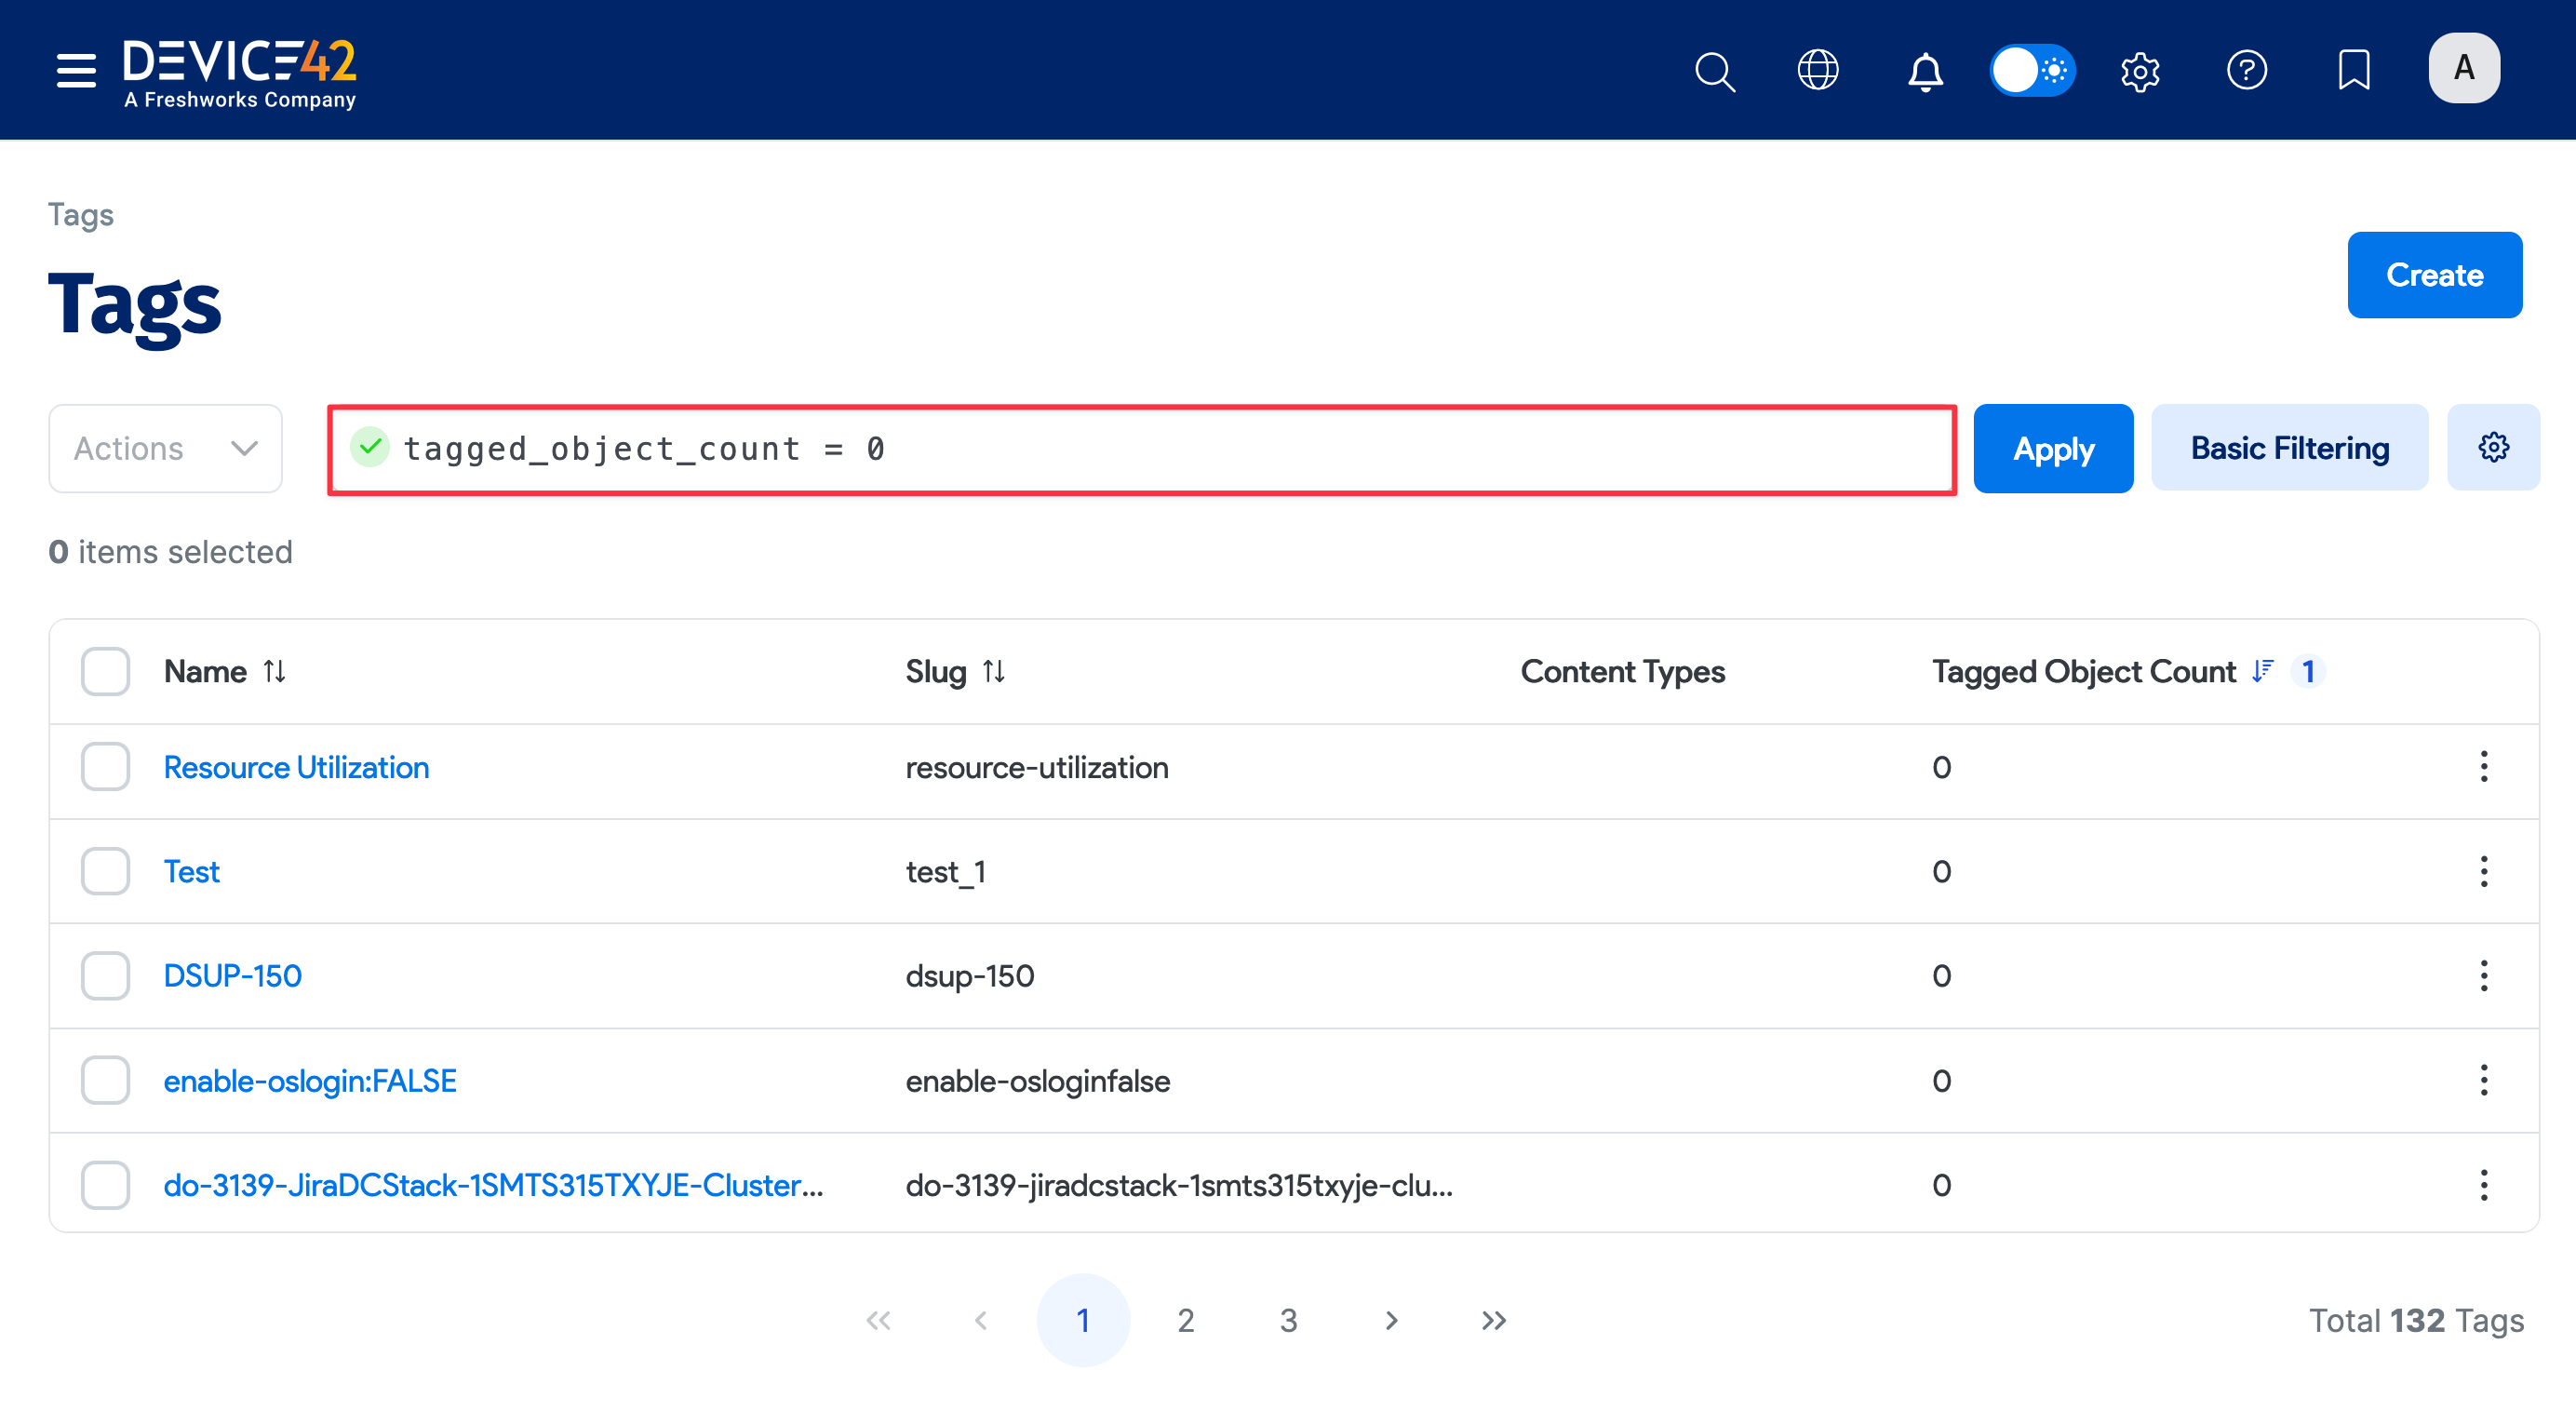Image resolution: width=2576 pixels, height=1411 pixels.
Task: Open the table settings gear beside Basic Filtering
Action: pos(2493,447)
